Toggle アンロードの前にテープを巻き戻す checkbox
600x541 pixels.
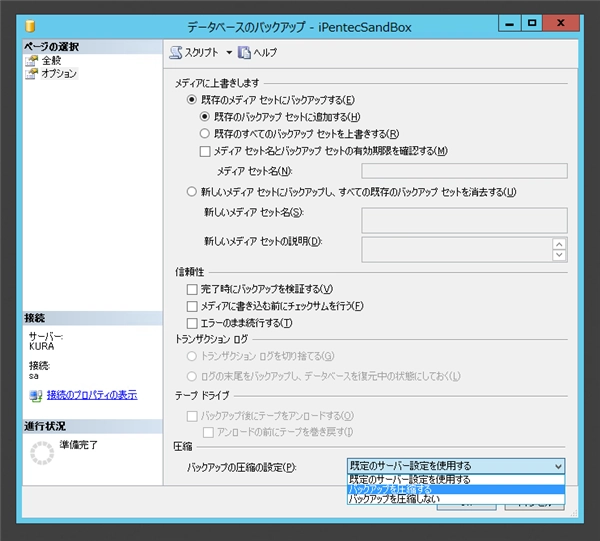(x=208, y=432)
